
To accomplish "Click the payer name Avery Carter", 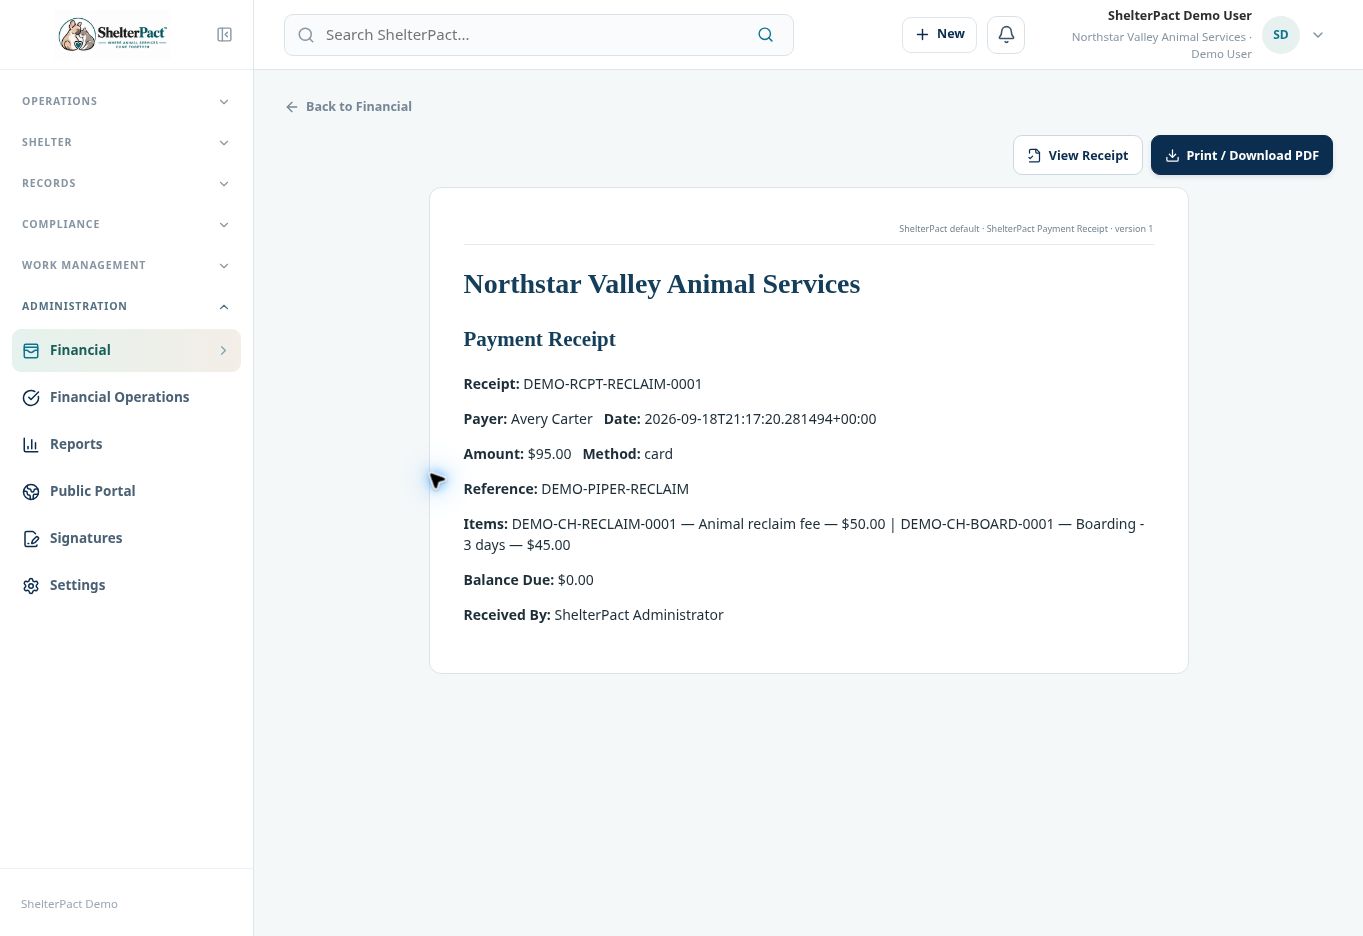I will [551, 419].
